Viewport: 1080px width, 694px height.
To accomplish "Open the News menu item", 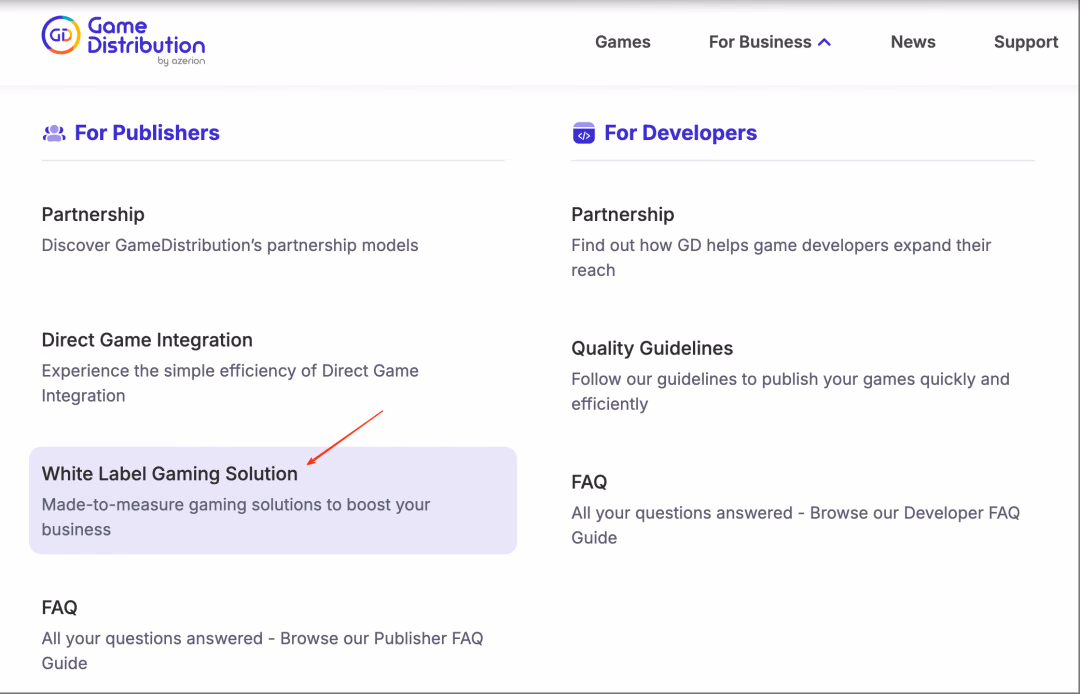I will 913,42.
